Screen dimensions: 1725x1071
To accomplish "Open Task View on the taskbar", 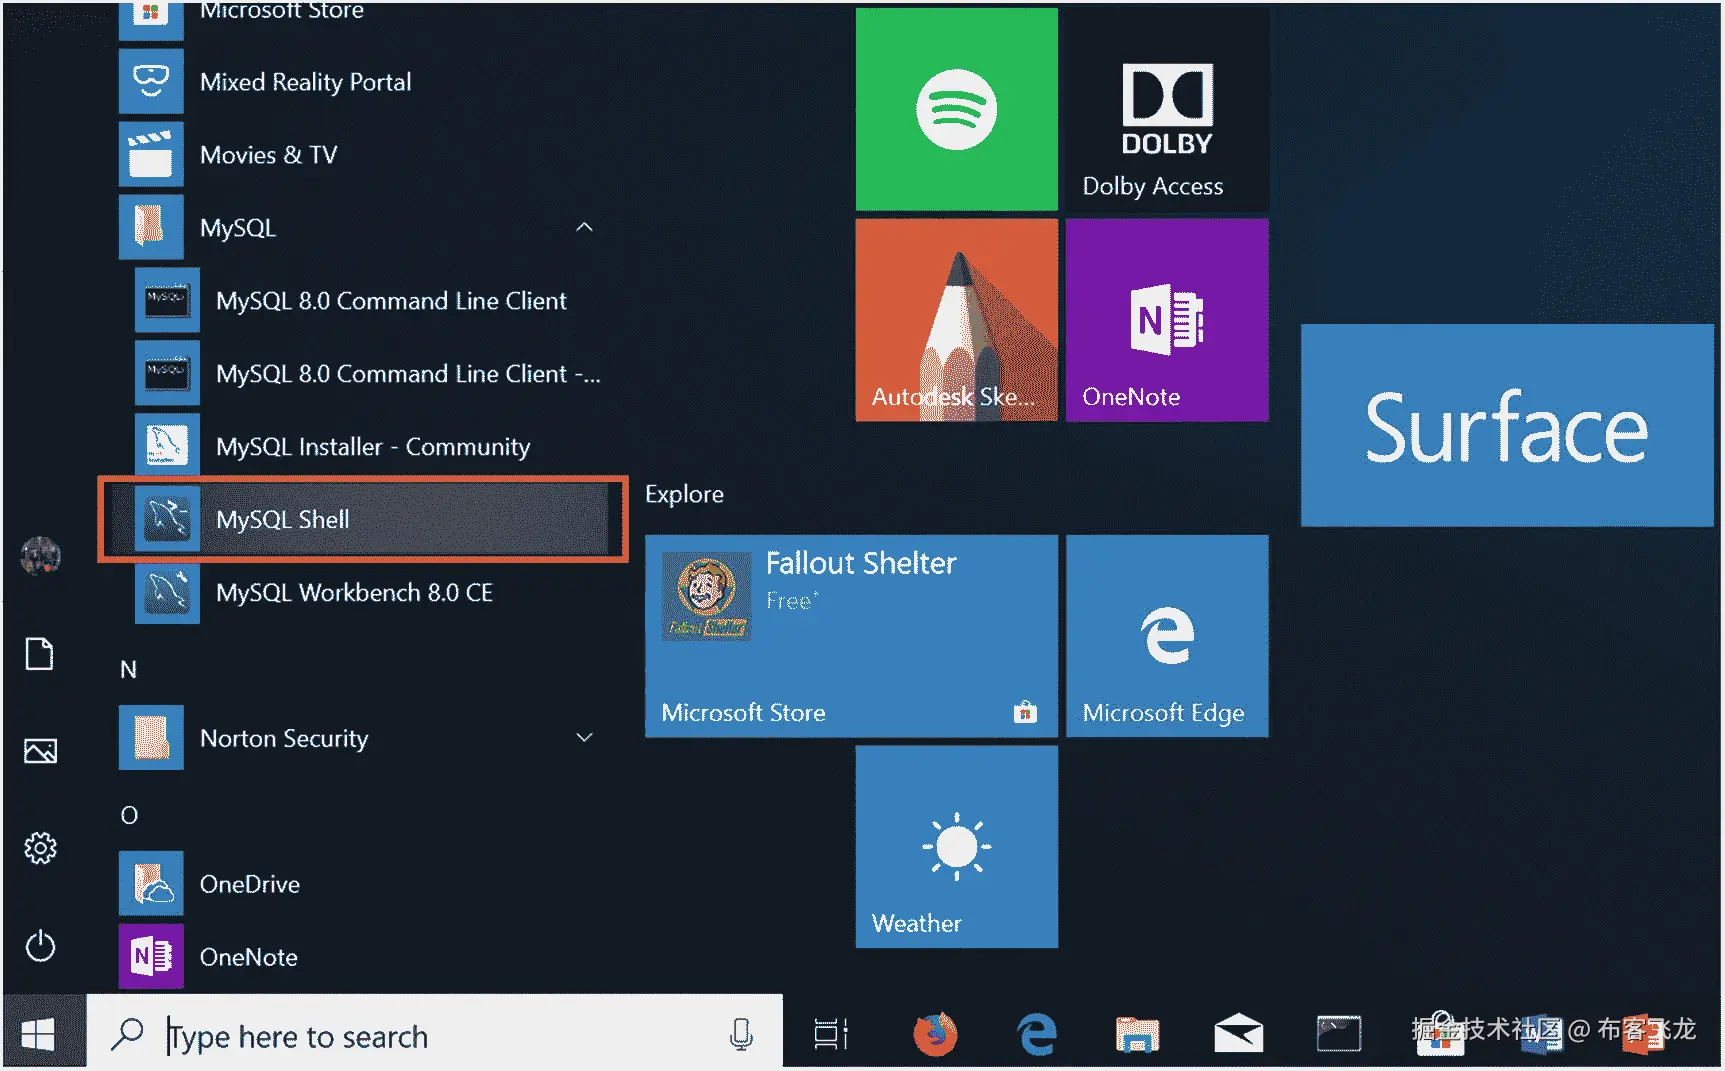I will tap(830, 1034).
